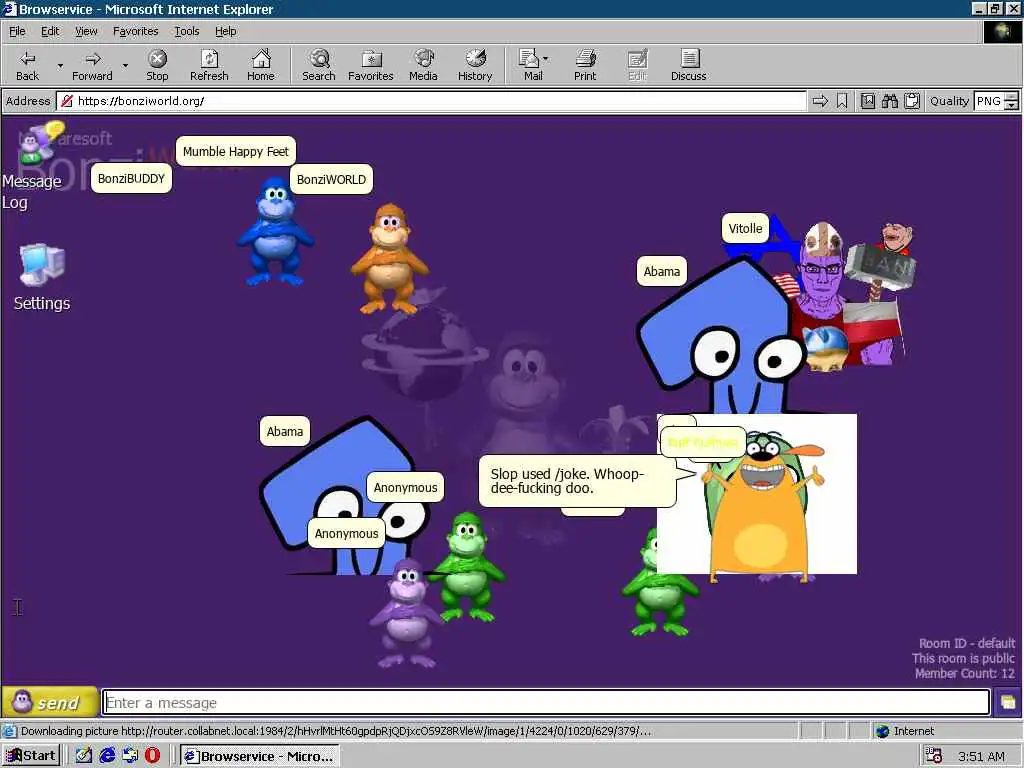Image resolution: width=1024 pixels, height=768 pixels.
Task: Open the Forward button history dropdown arrow
Action: click(x=125, y=66)
